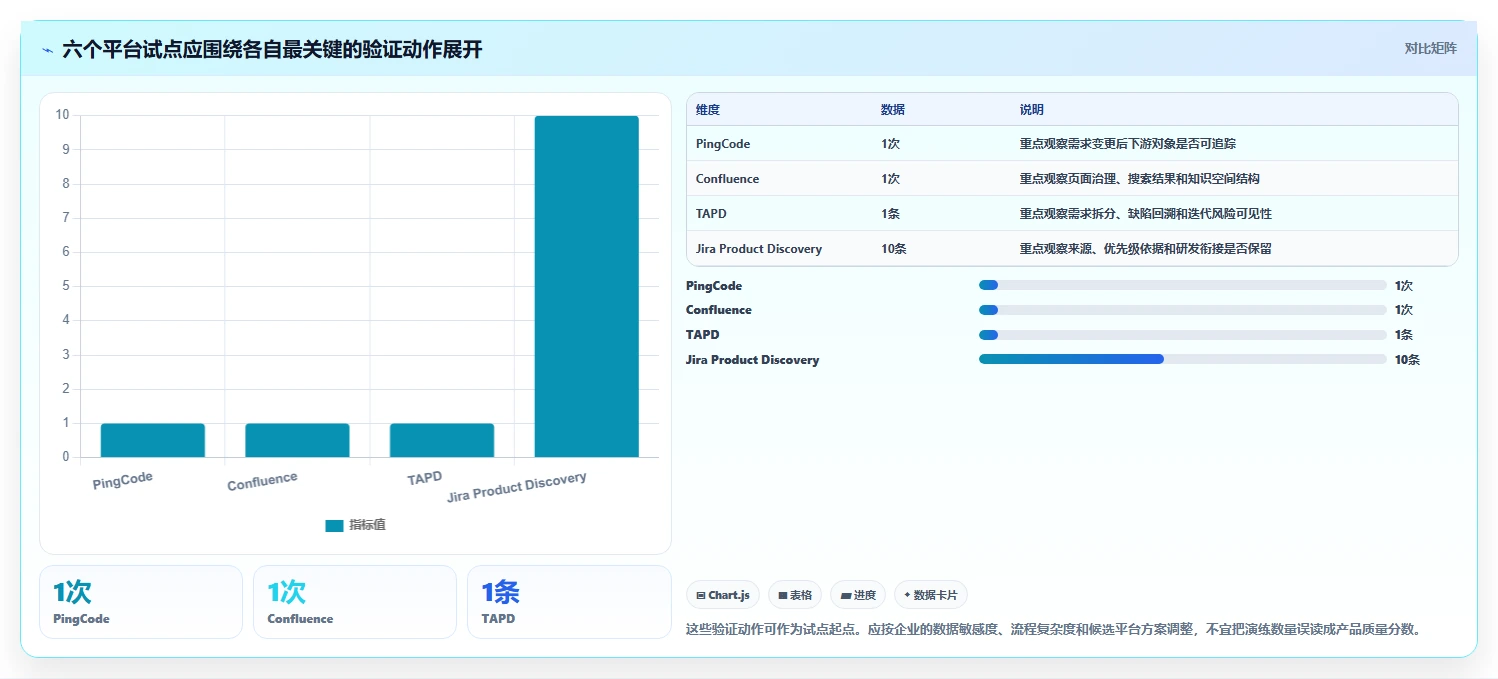Viewport: 1498px width, 679px height.
Task: Open the PingCode 1次 data card
Action: click(141, 602)
